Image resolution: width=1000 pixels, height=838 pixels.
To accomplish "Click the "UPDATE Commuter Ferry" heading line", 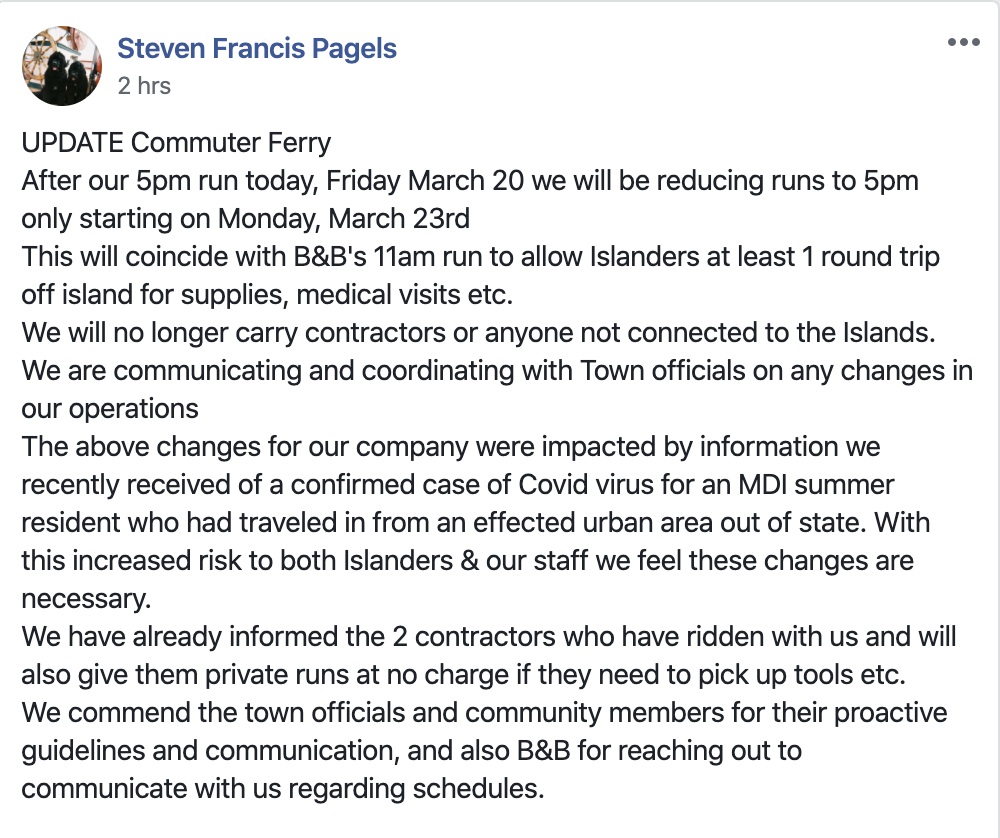I will [176, 142].
